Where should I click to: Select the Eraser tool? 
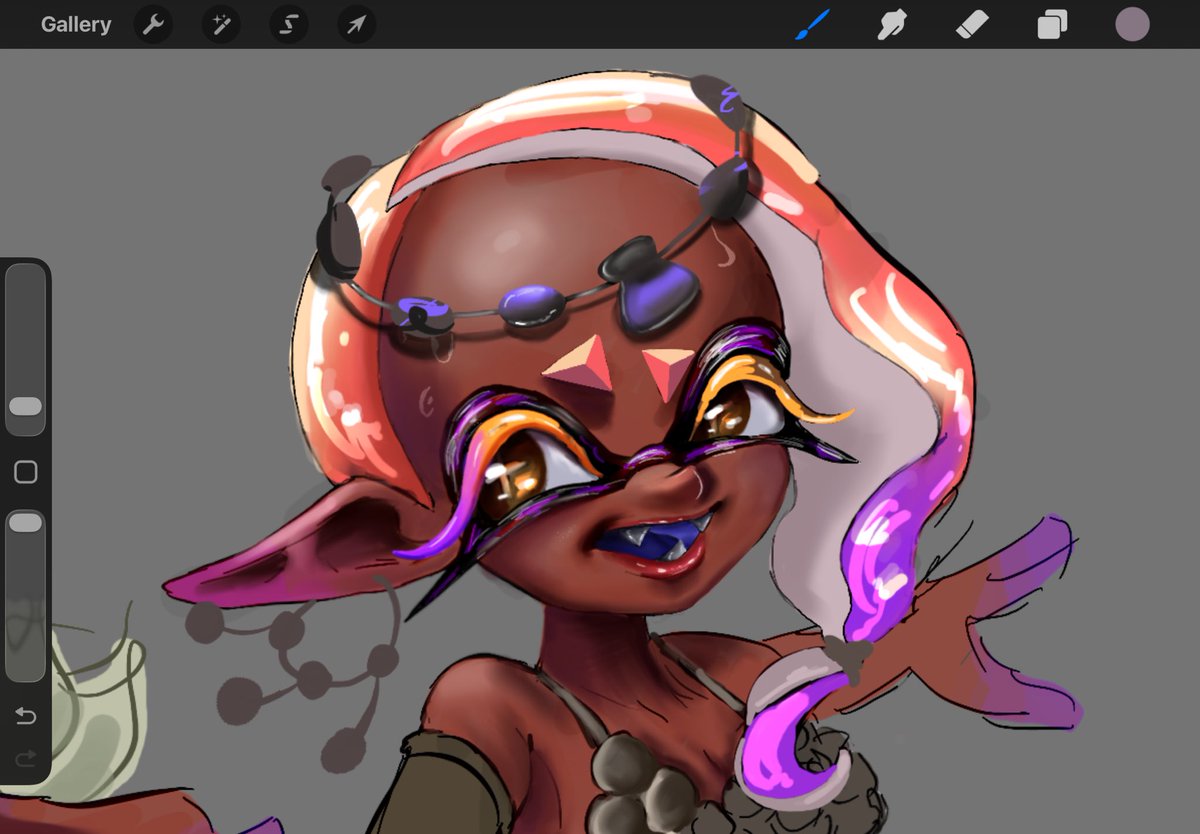[x=972, y=24]
